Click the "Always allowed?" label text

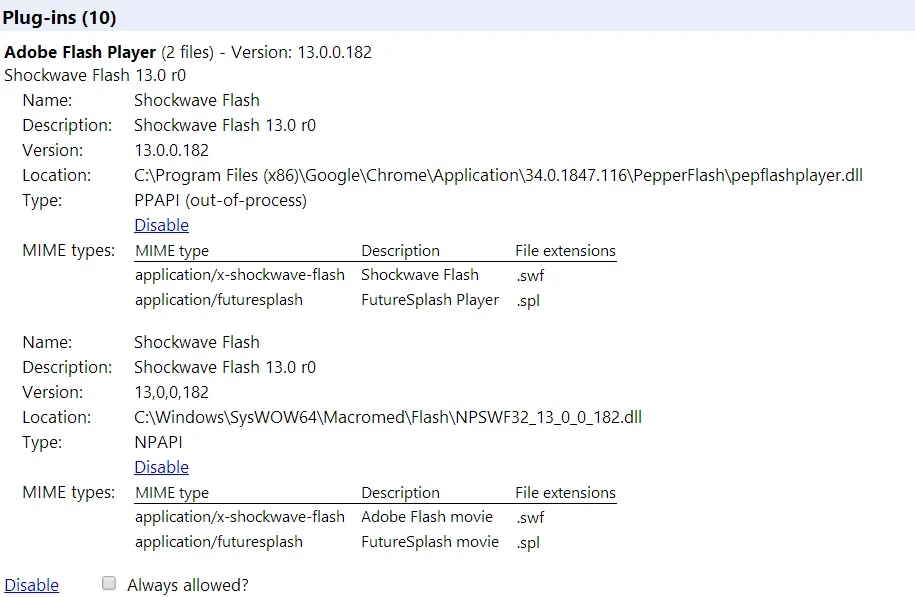(188, 585)
